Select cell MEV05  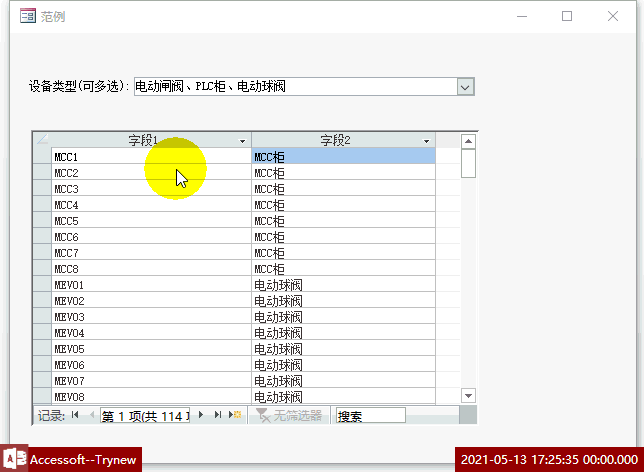pos(151,349)
